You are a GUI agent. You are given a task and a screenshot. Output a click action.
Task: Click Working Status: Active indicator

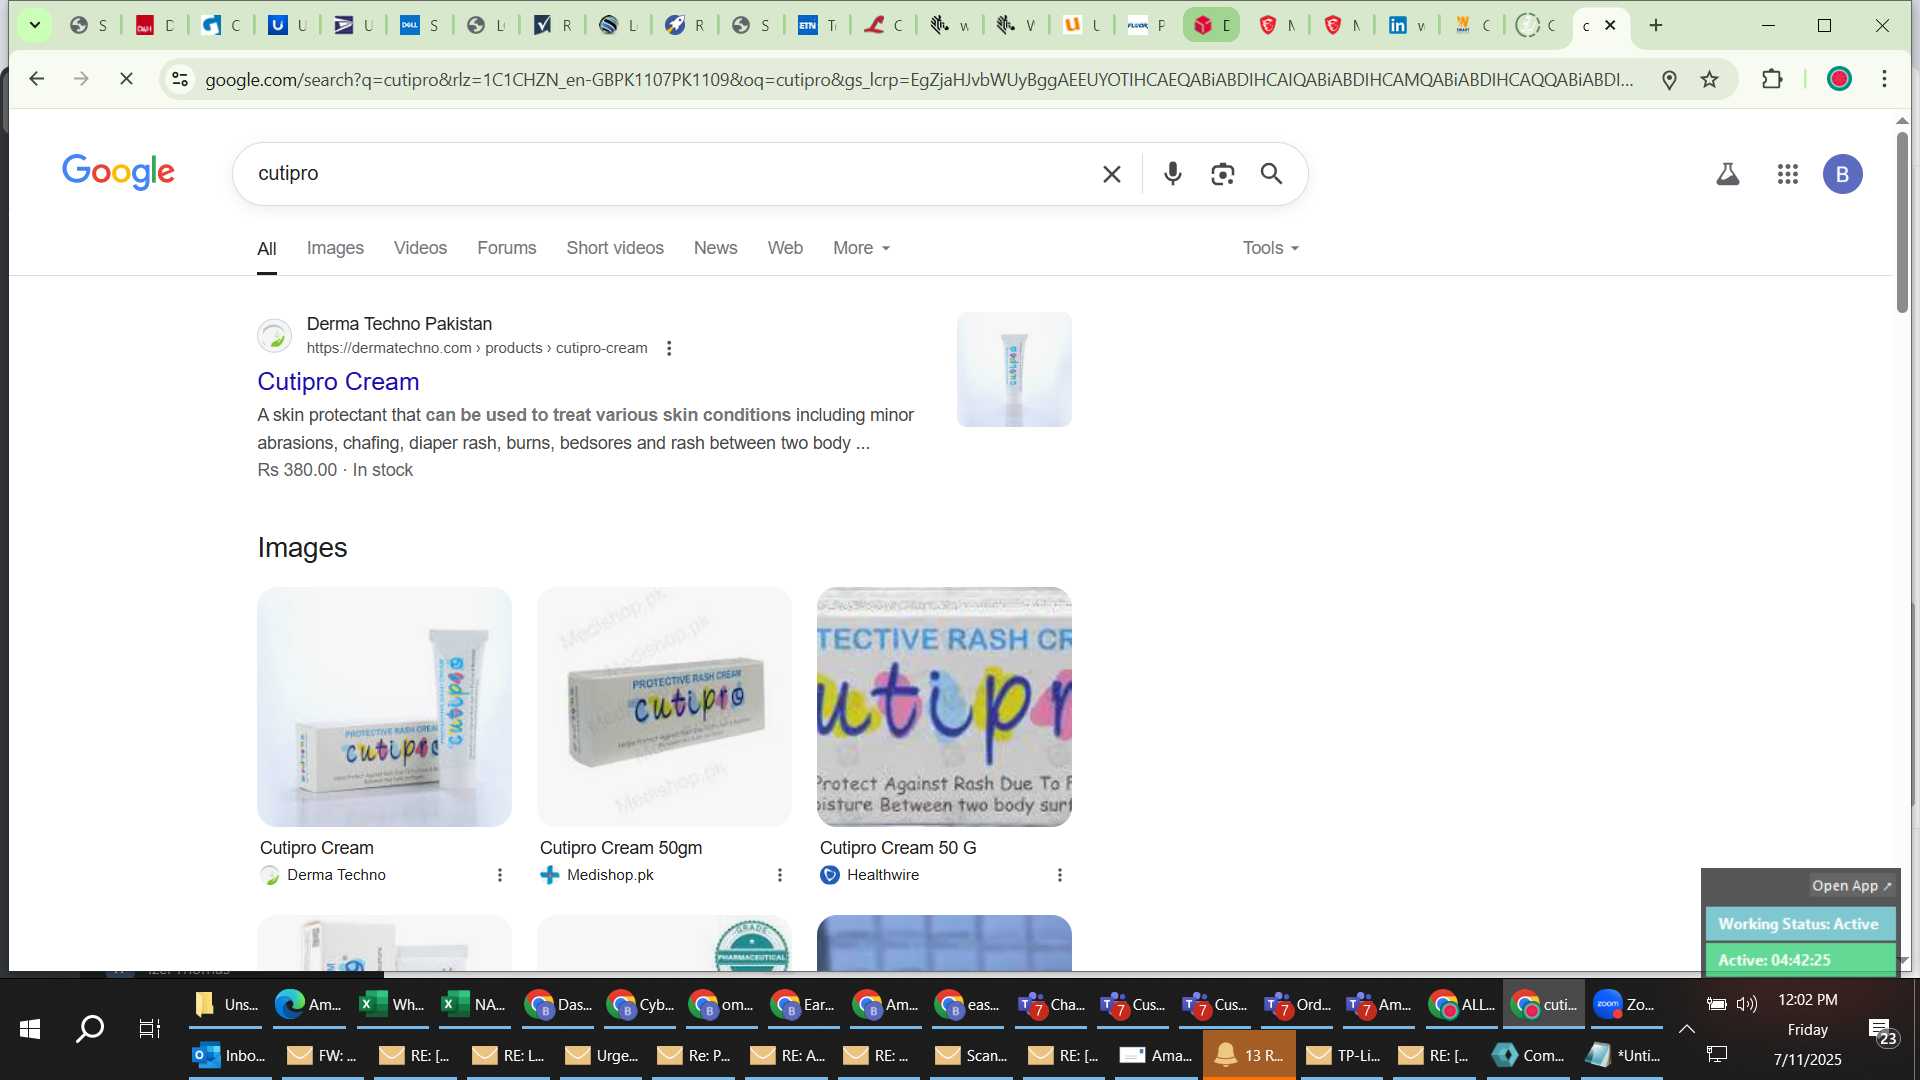tap(1799, 924)
